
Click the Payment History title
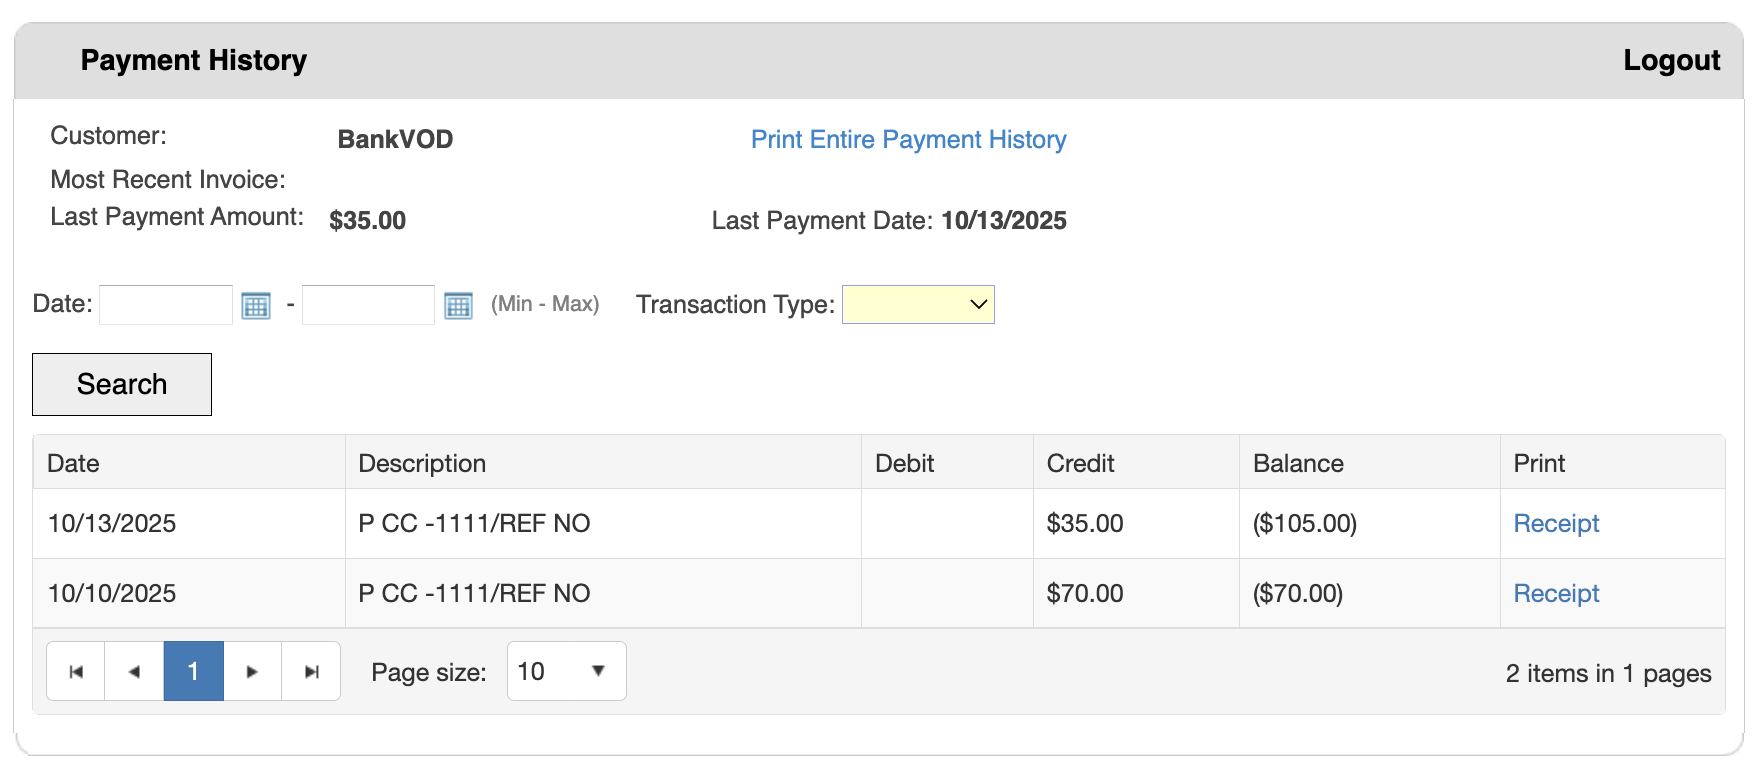193,60
